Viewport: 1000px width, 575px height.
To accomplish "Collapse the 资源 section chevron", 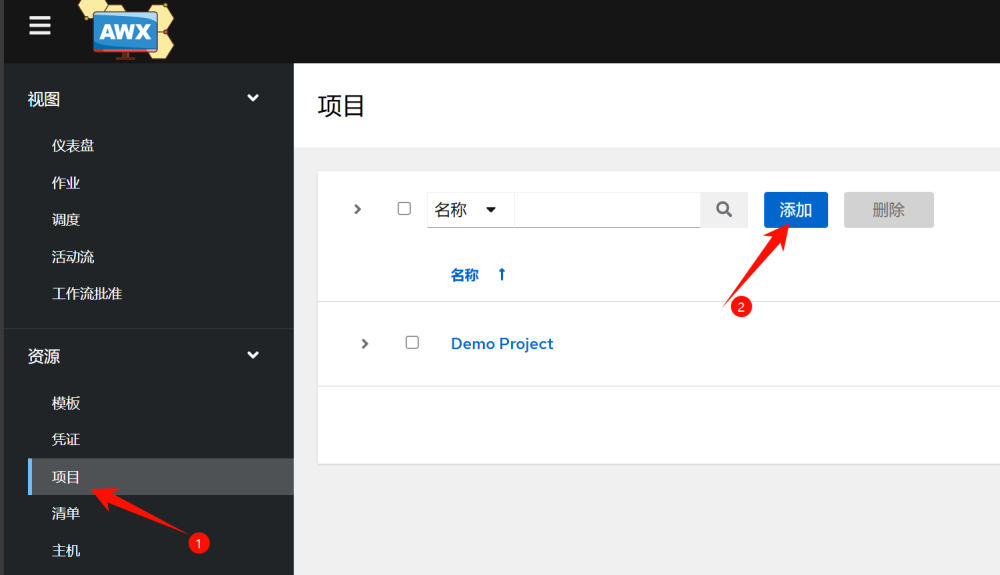I will [253, 355].
